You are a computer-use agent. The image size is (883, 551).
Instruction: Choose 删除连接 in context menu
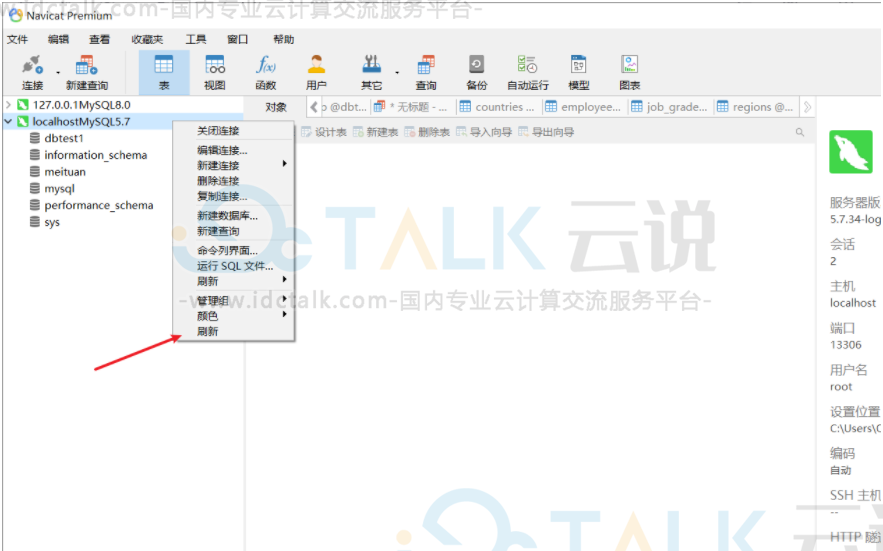tap(233, 181)
